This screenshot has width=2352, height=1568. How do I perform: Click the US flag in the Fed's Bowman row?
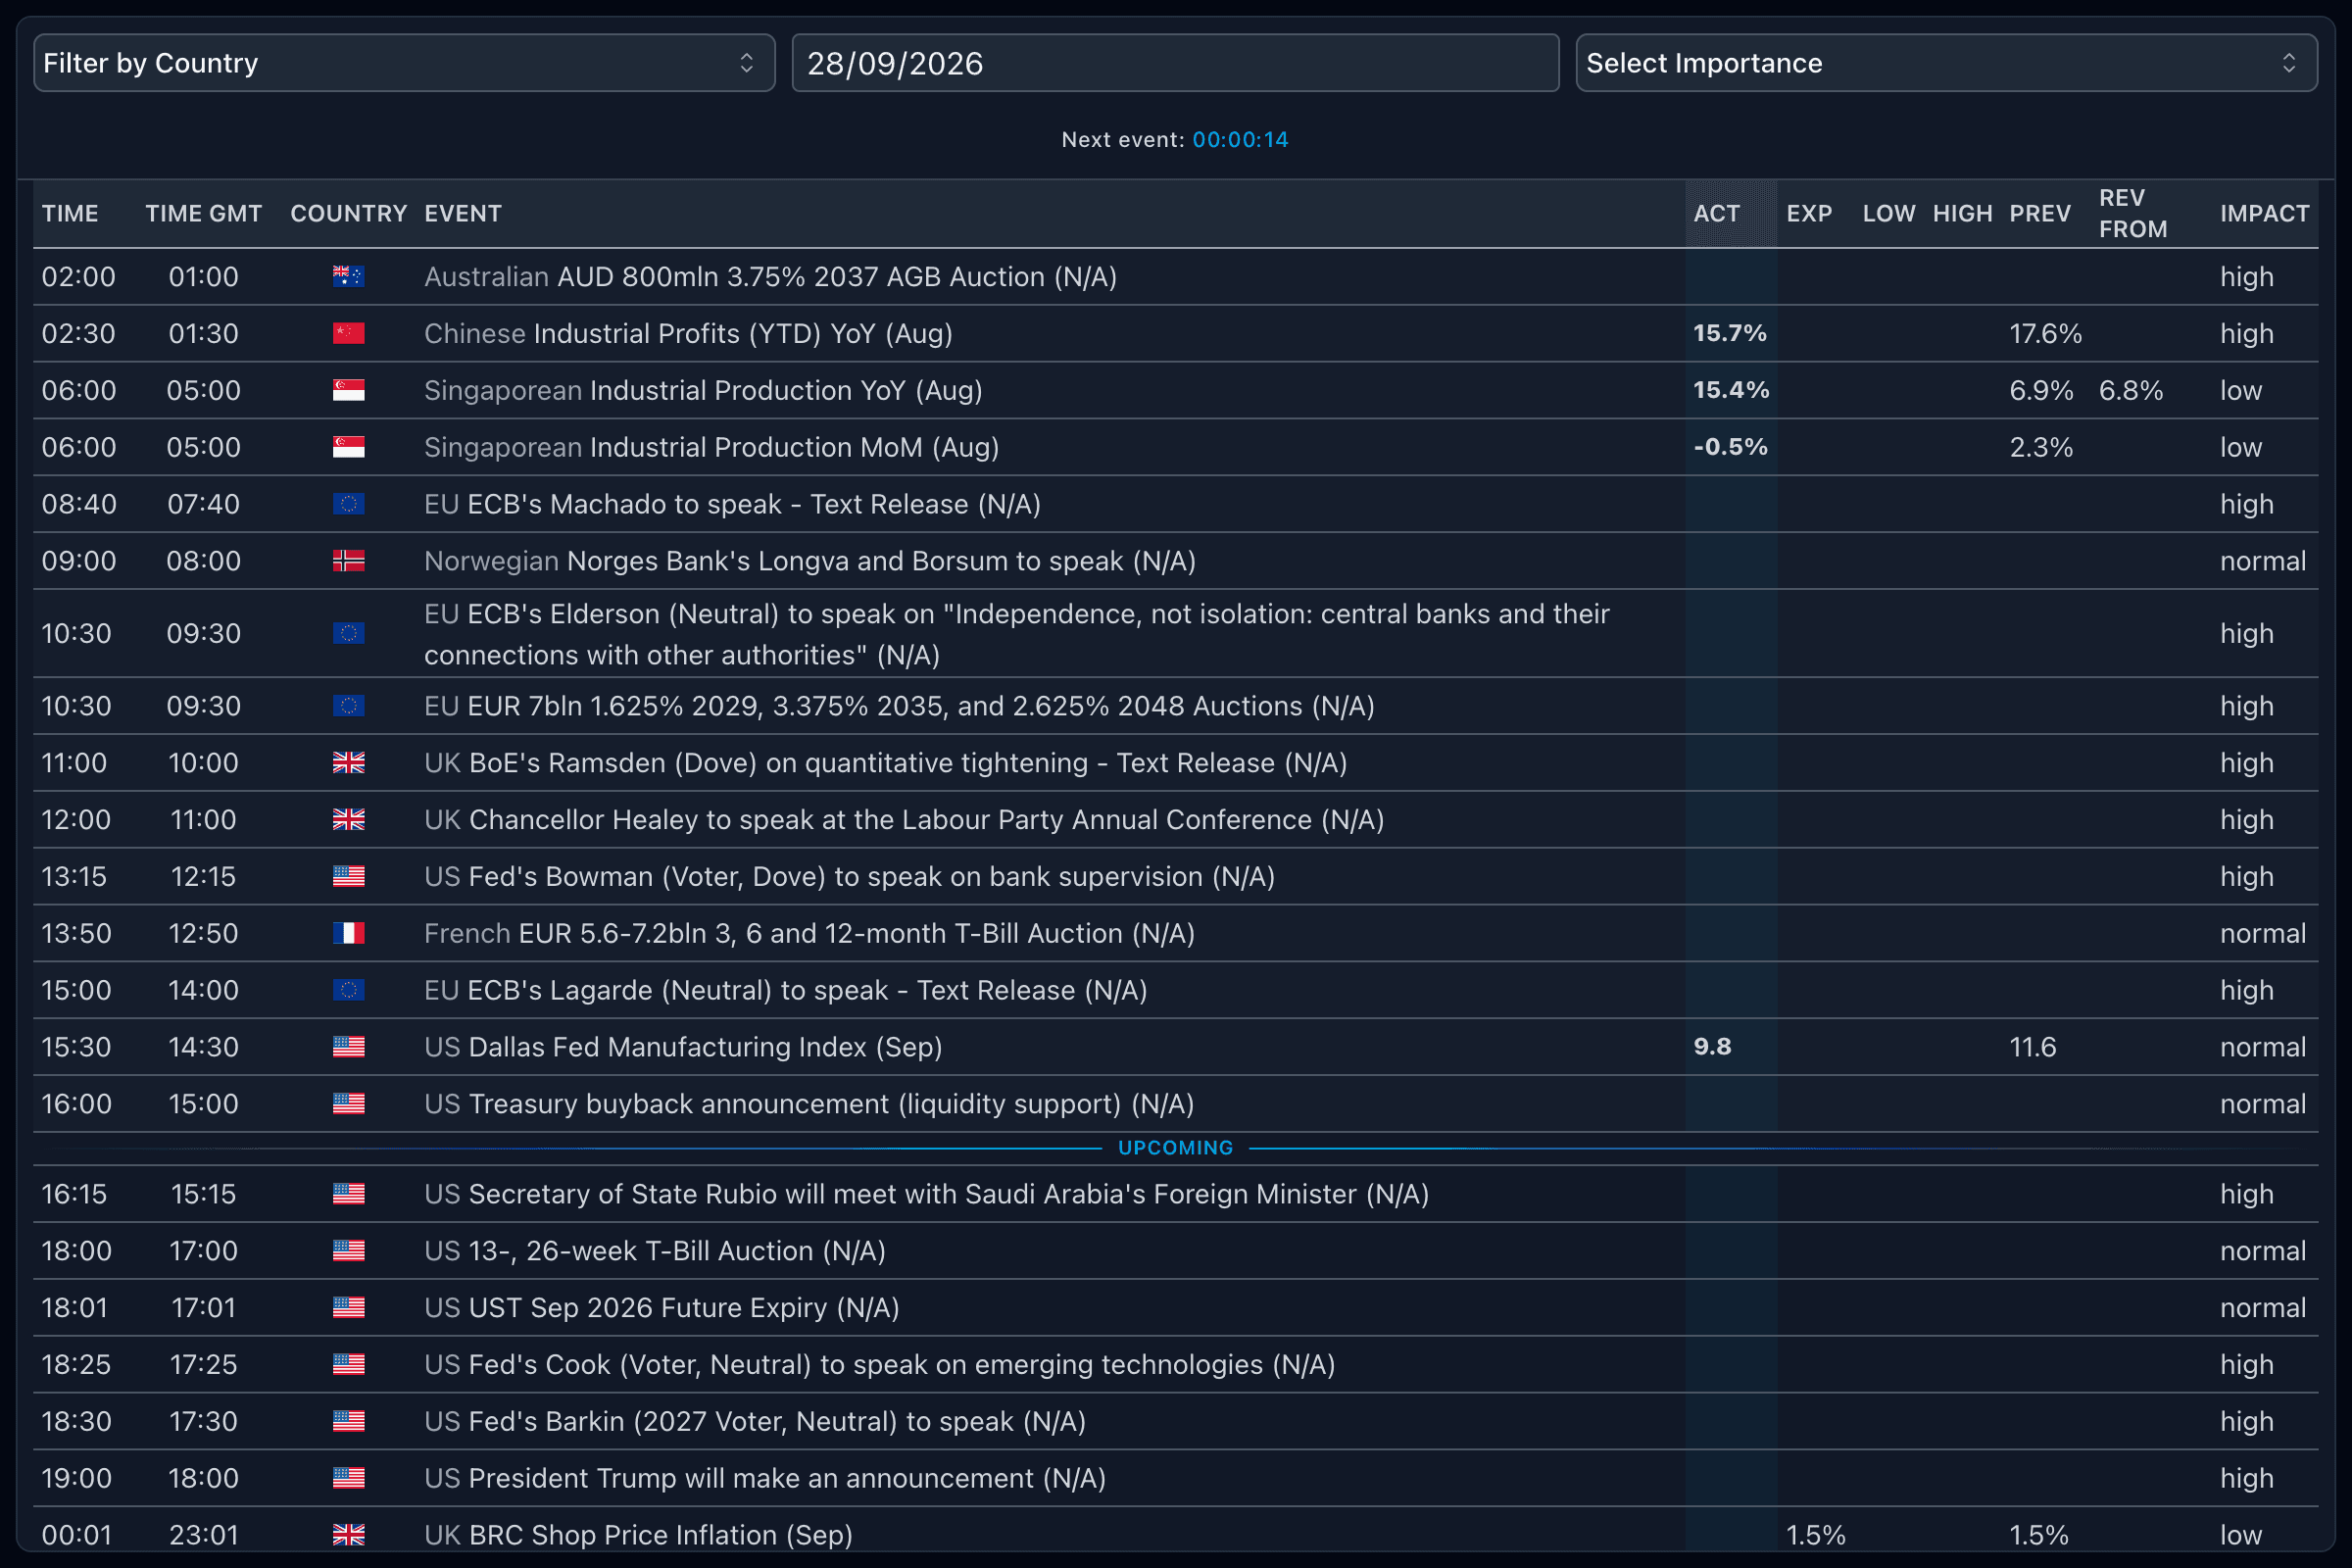[348, 877]
